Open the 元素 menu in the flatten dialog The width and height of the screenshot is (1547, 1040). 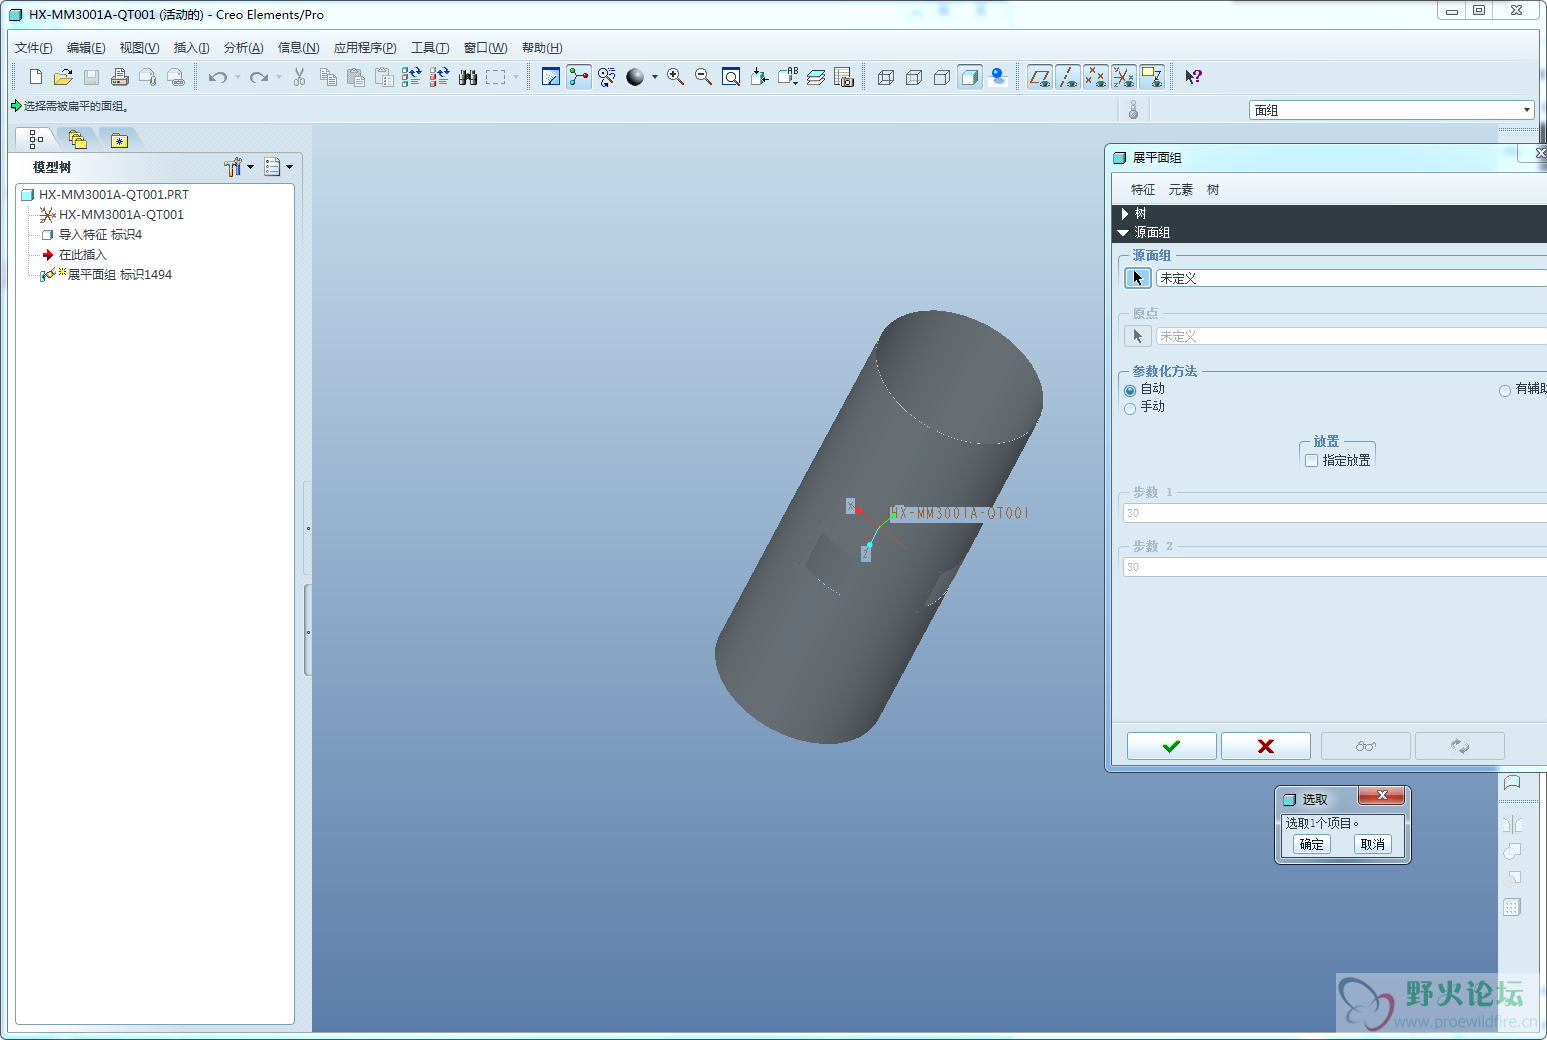(1181, 190)
